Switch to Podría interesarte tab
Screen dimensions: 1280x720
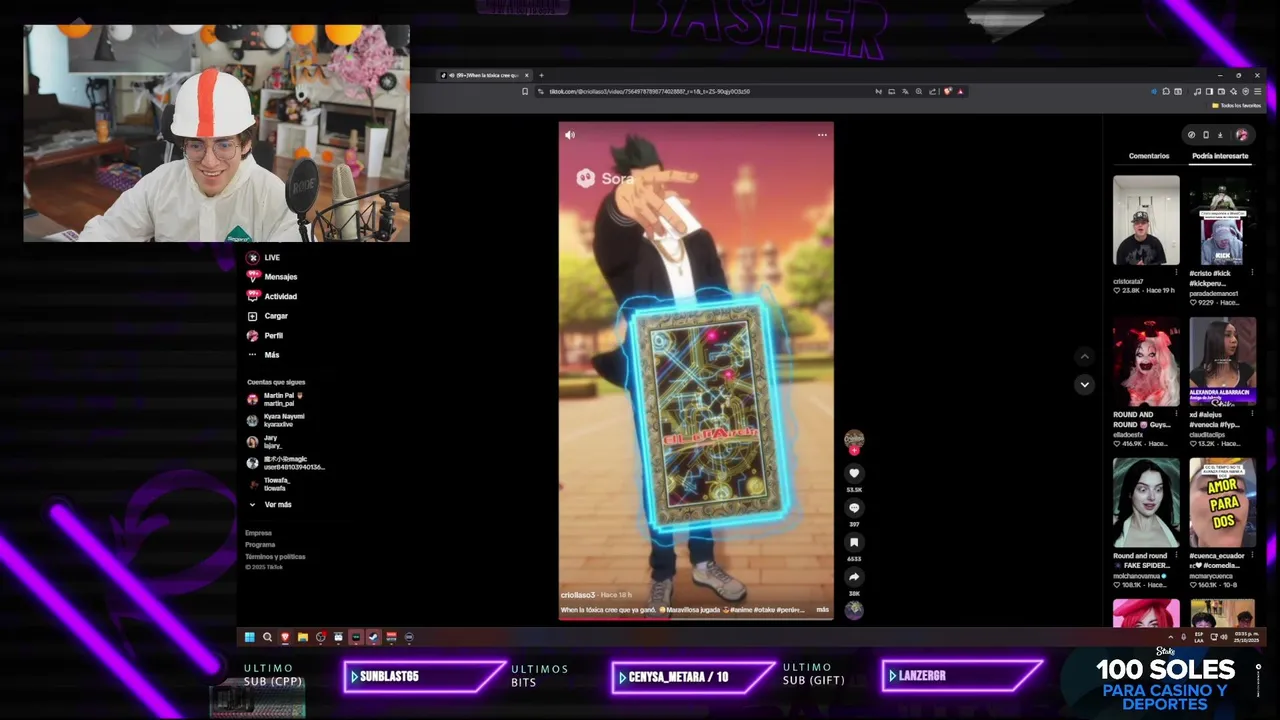tap(1220, 156)
